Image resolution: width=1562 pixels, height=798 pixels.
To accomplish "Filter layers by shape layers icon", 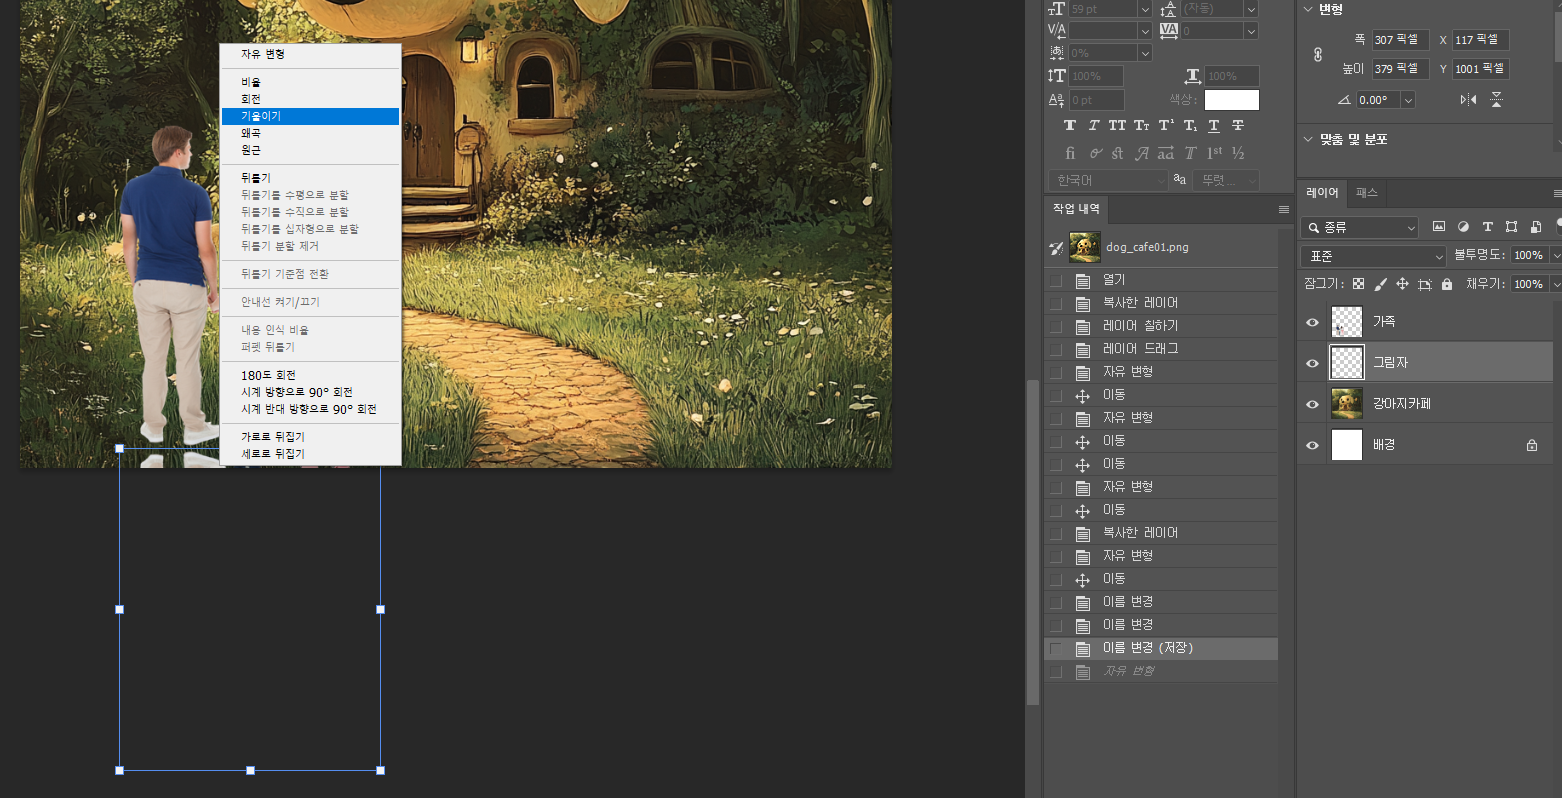I will [1511, 227].
